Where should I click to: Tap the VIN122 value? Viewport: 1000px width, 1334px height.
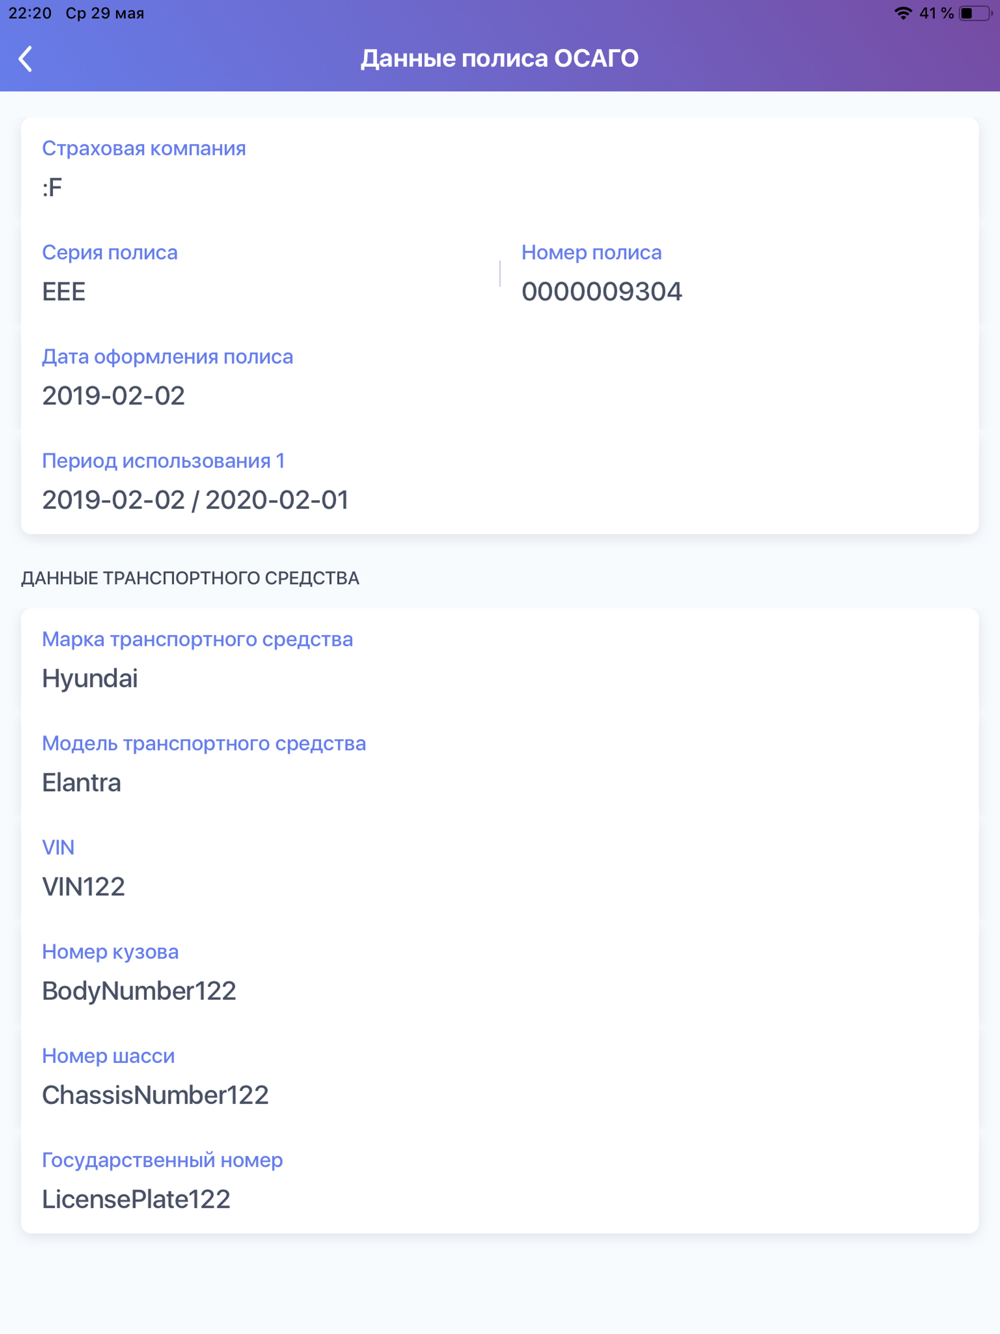coord(83,887)
